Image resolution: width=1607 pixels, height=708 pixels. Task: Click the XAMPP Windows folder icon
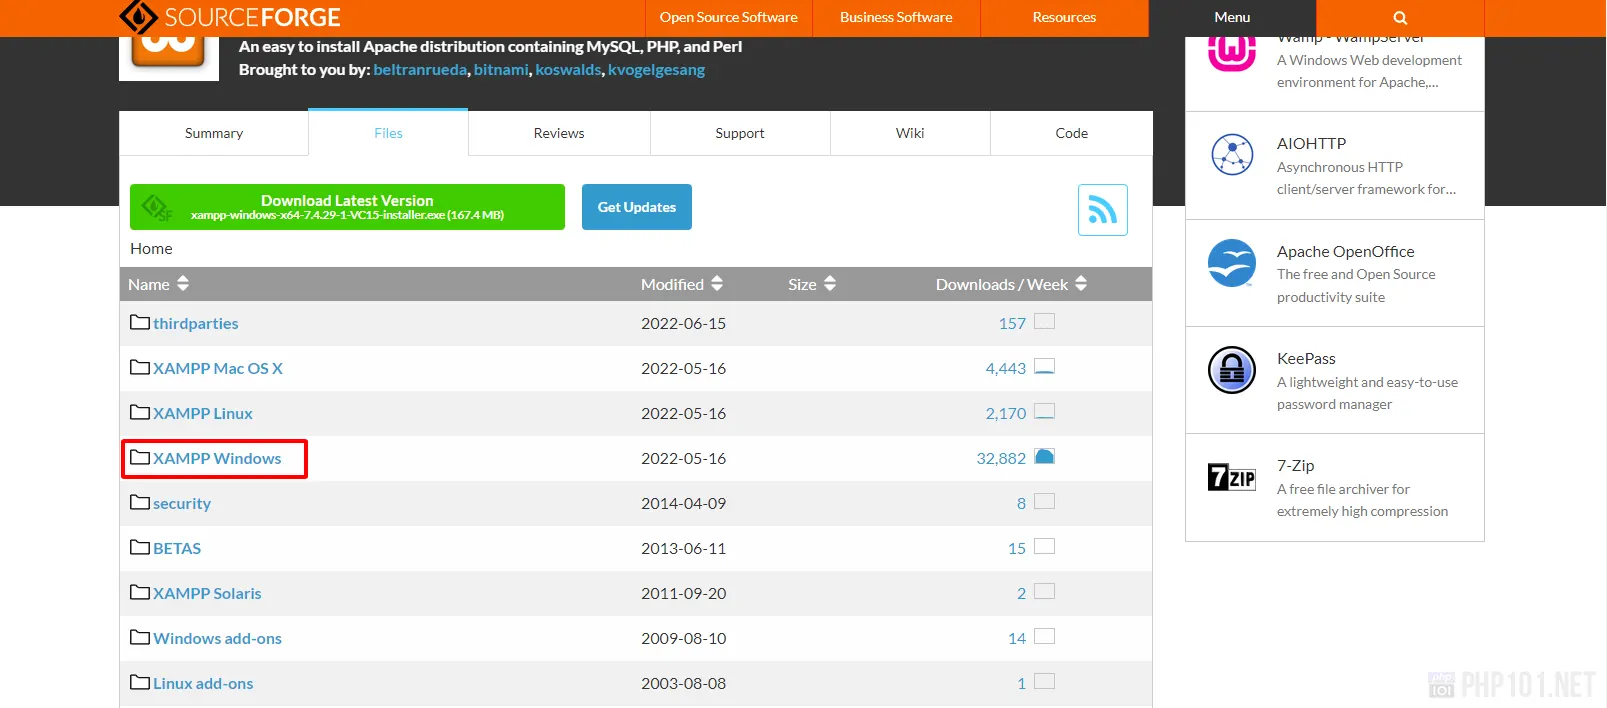point(140,458)
